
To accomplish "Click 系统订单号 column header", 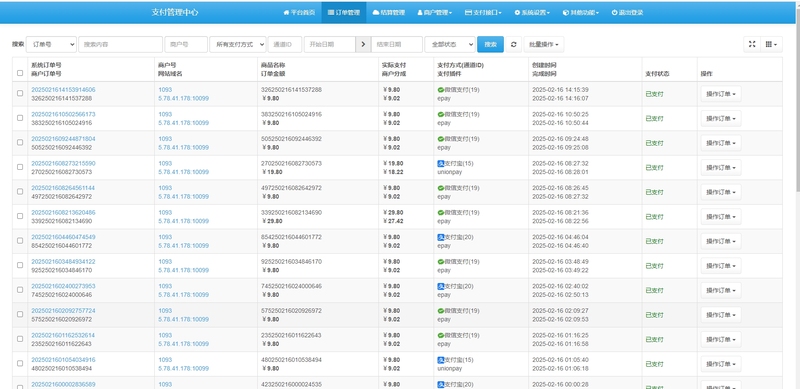I will 46,65.
